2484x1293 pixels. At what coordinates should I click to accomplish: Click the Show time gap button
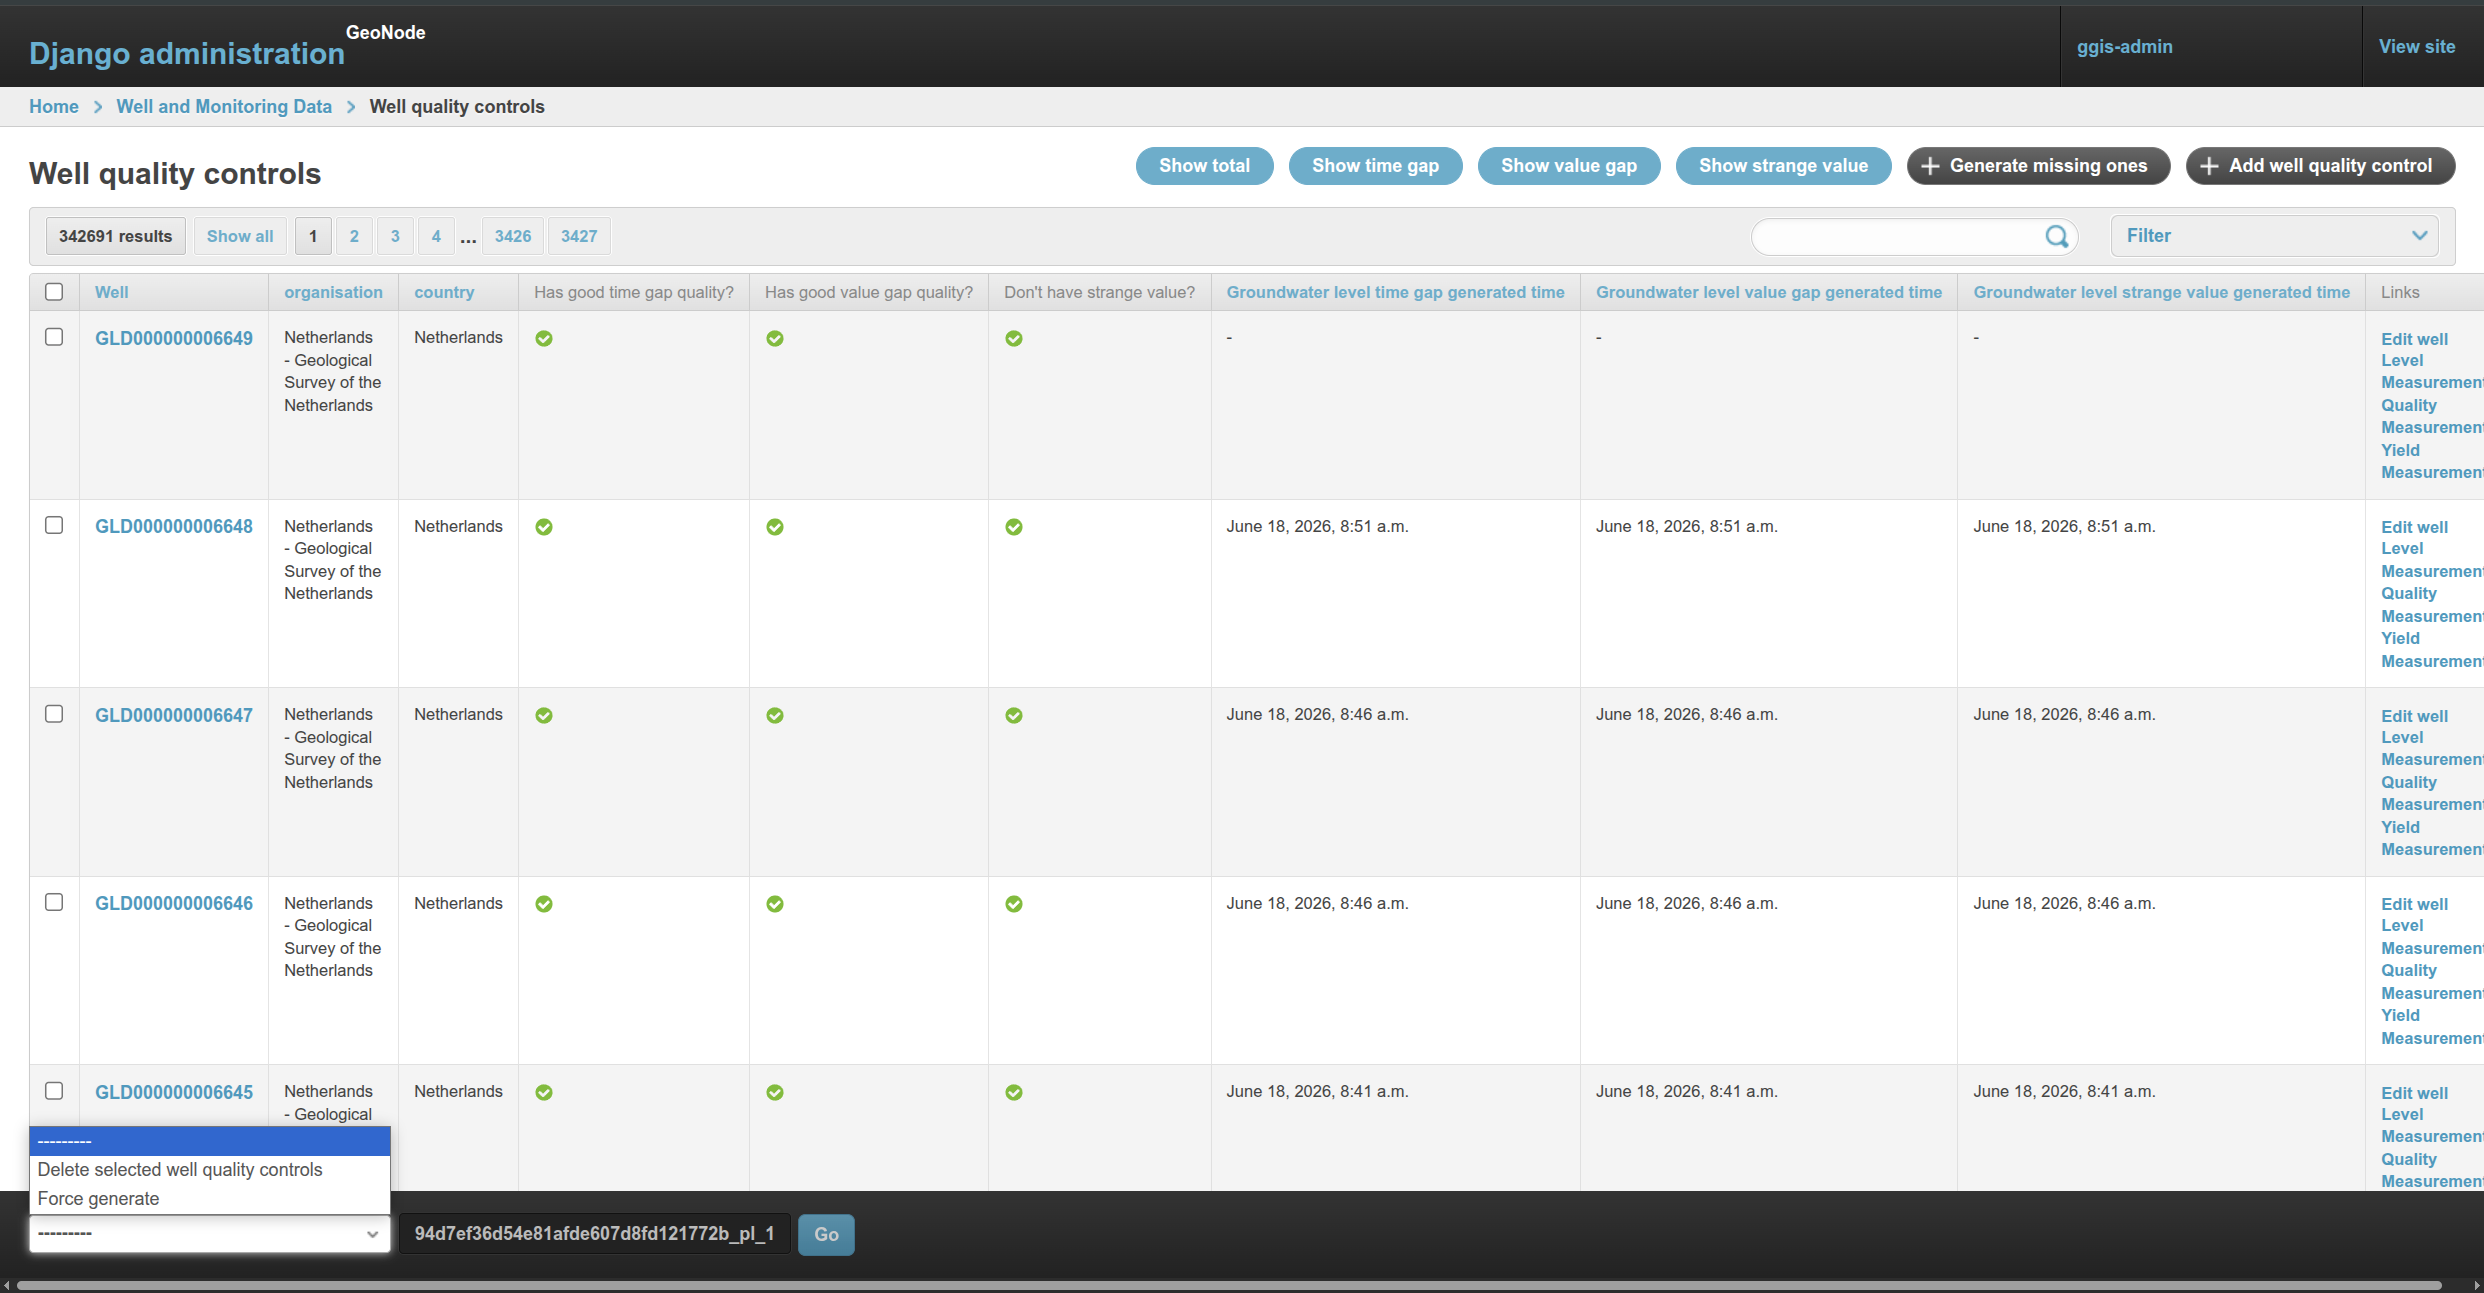1375,166
